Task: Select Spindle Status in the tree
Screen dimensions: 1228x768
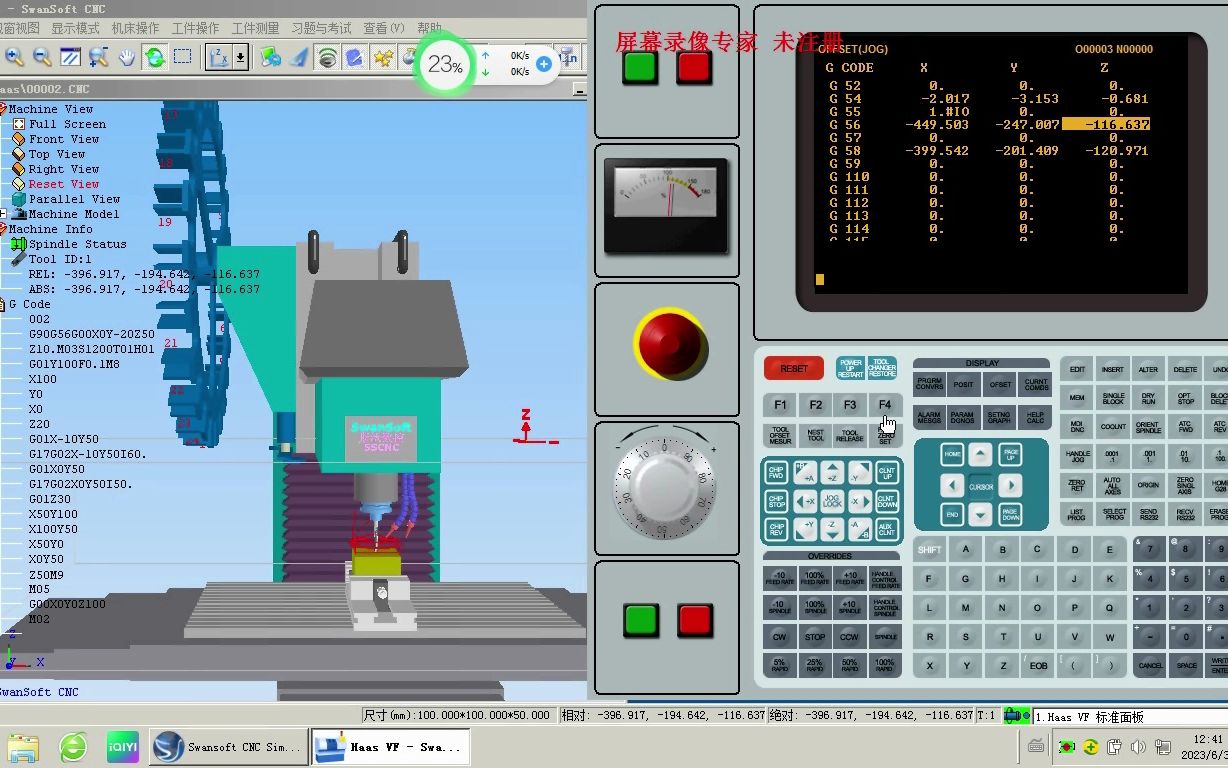Action: pyautogui.click(x=77, y=244)
